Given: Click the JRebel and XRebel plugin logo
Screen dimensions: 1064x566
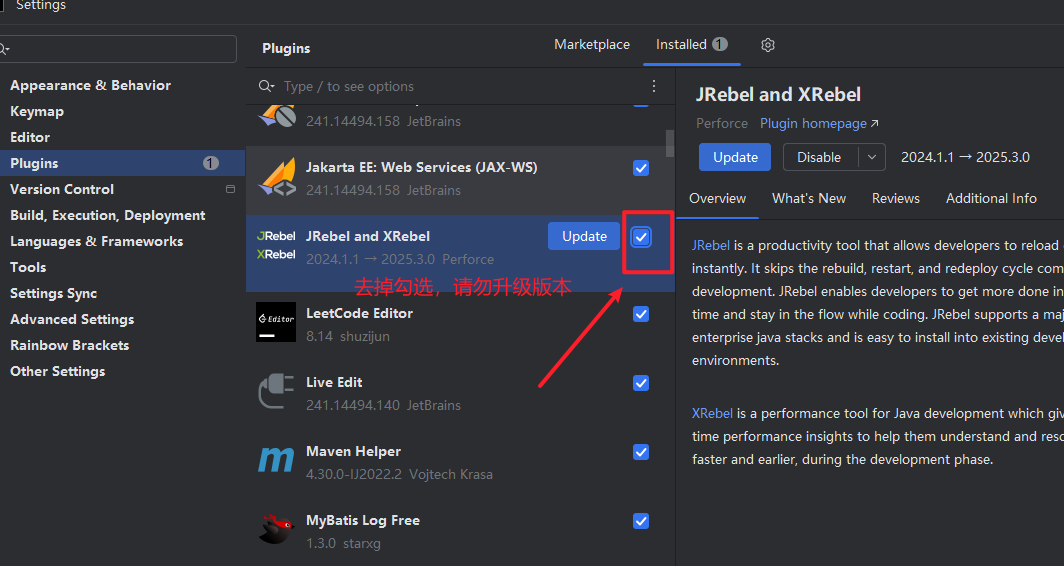Looking at the screenshot, I should pyautogui.click(x=276, y=246).
